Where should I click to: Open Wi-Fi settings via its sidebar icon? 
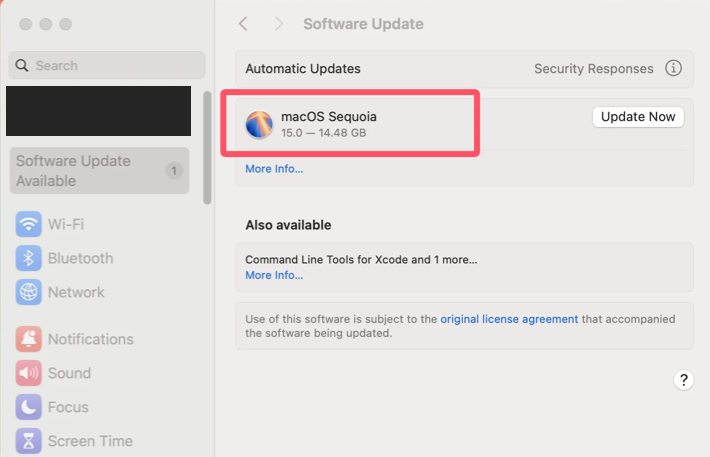click(29, 224)
